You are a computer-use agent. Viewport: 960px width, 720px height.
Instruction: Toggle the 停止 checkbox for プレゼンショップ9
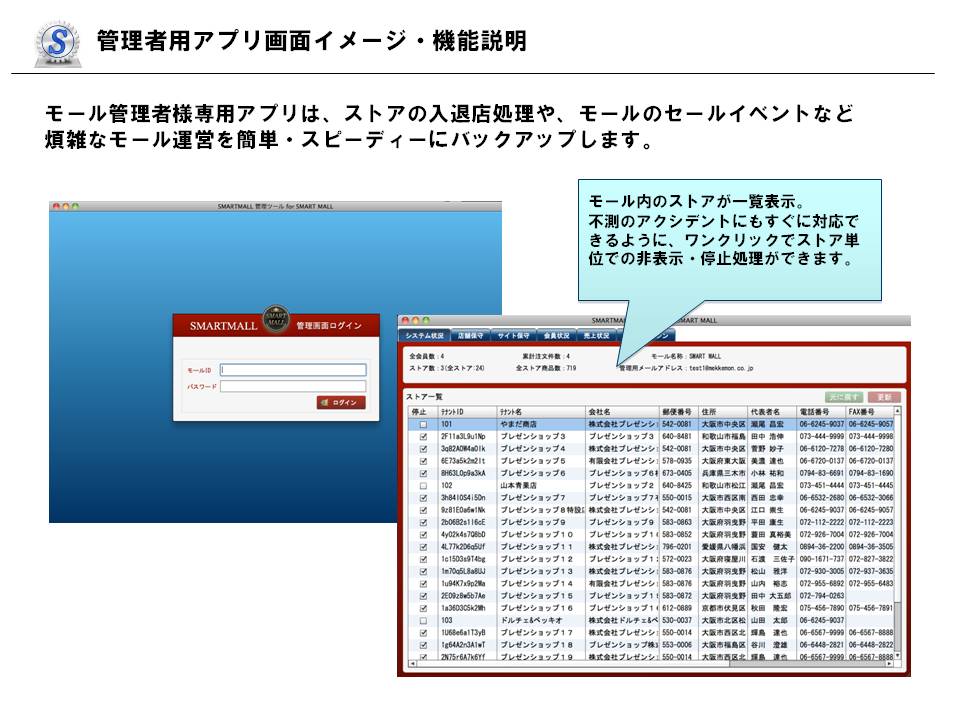(x=423, y=522)
